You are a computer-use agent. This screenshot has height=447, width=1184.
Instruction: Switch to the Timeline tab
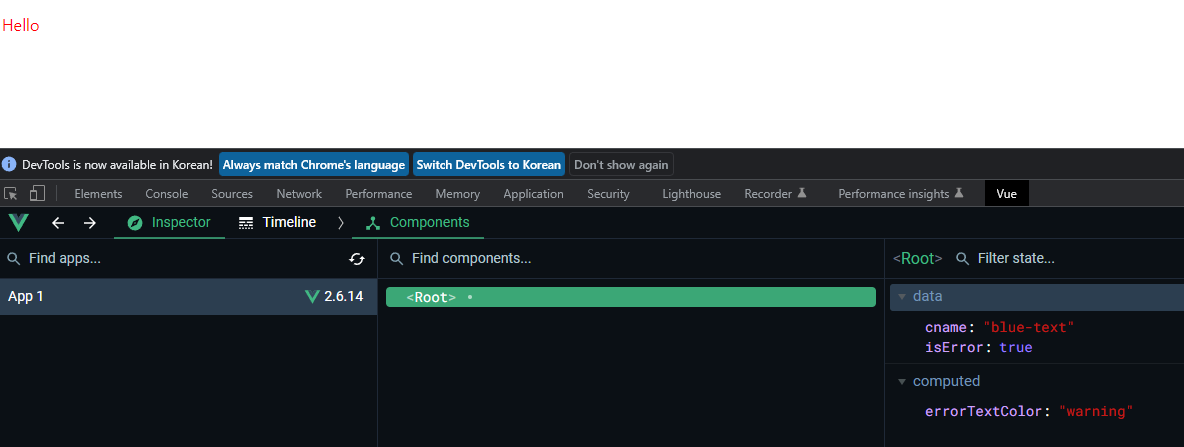(277, 223)
